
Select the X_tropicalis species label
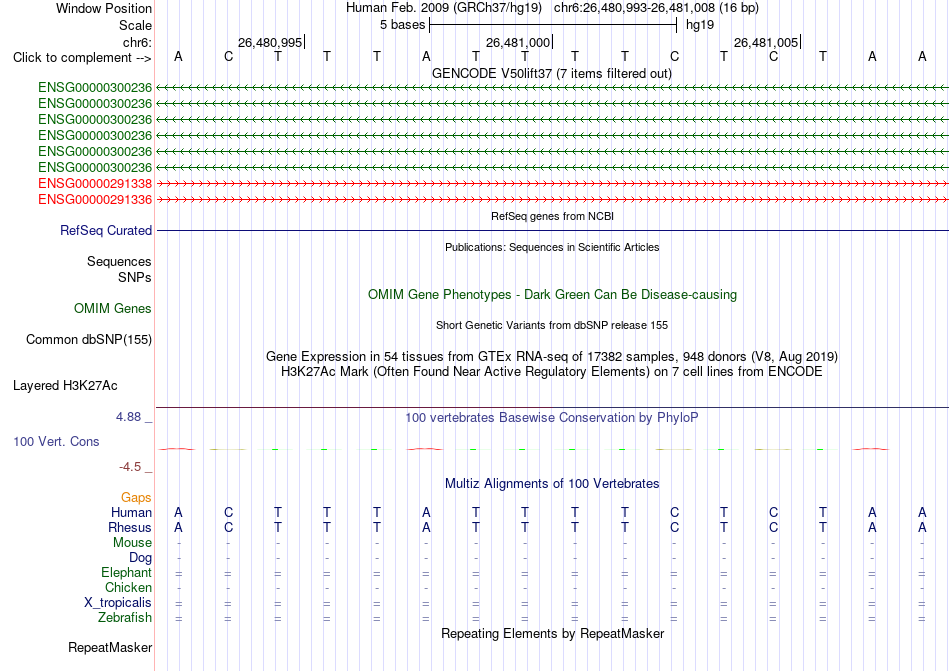coord(118,603)
